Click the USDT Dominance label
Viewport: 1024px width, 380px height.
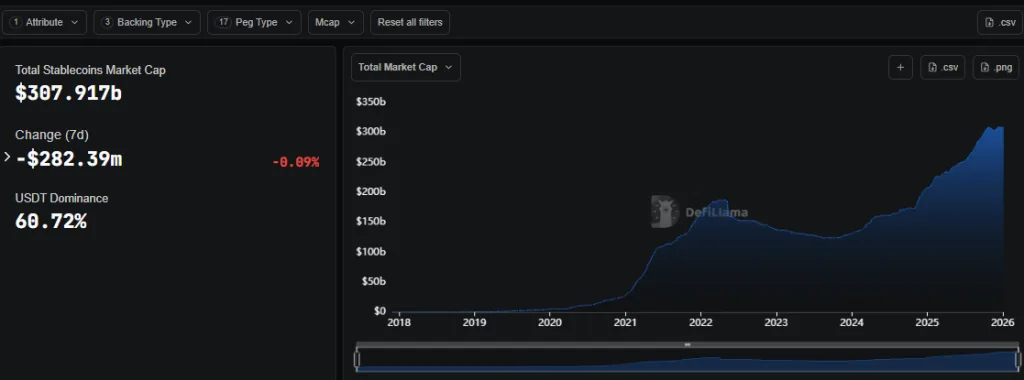[x=61, y=198]
